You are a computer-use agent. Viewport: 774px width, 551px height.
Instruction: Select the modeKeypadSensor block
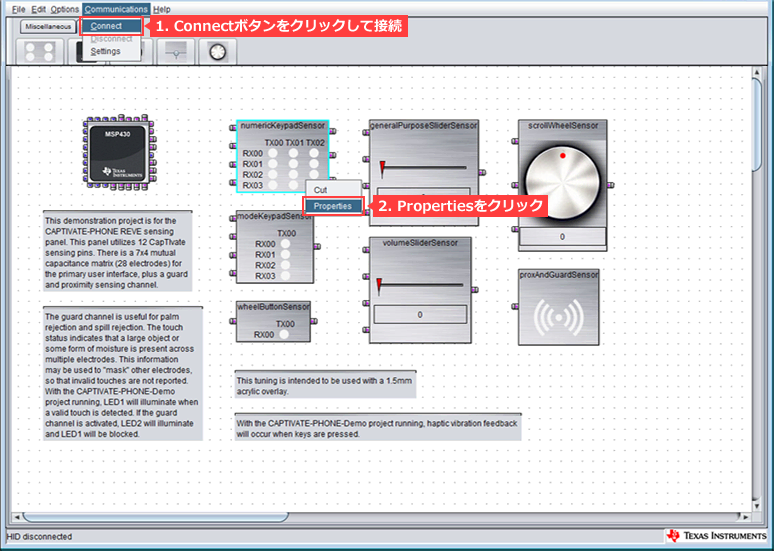tap(275, 247)
